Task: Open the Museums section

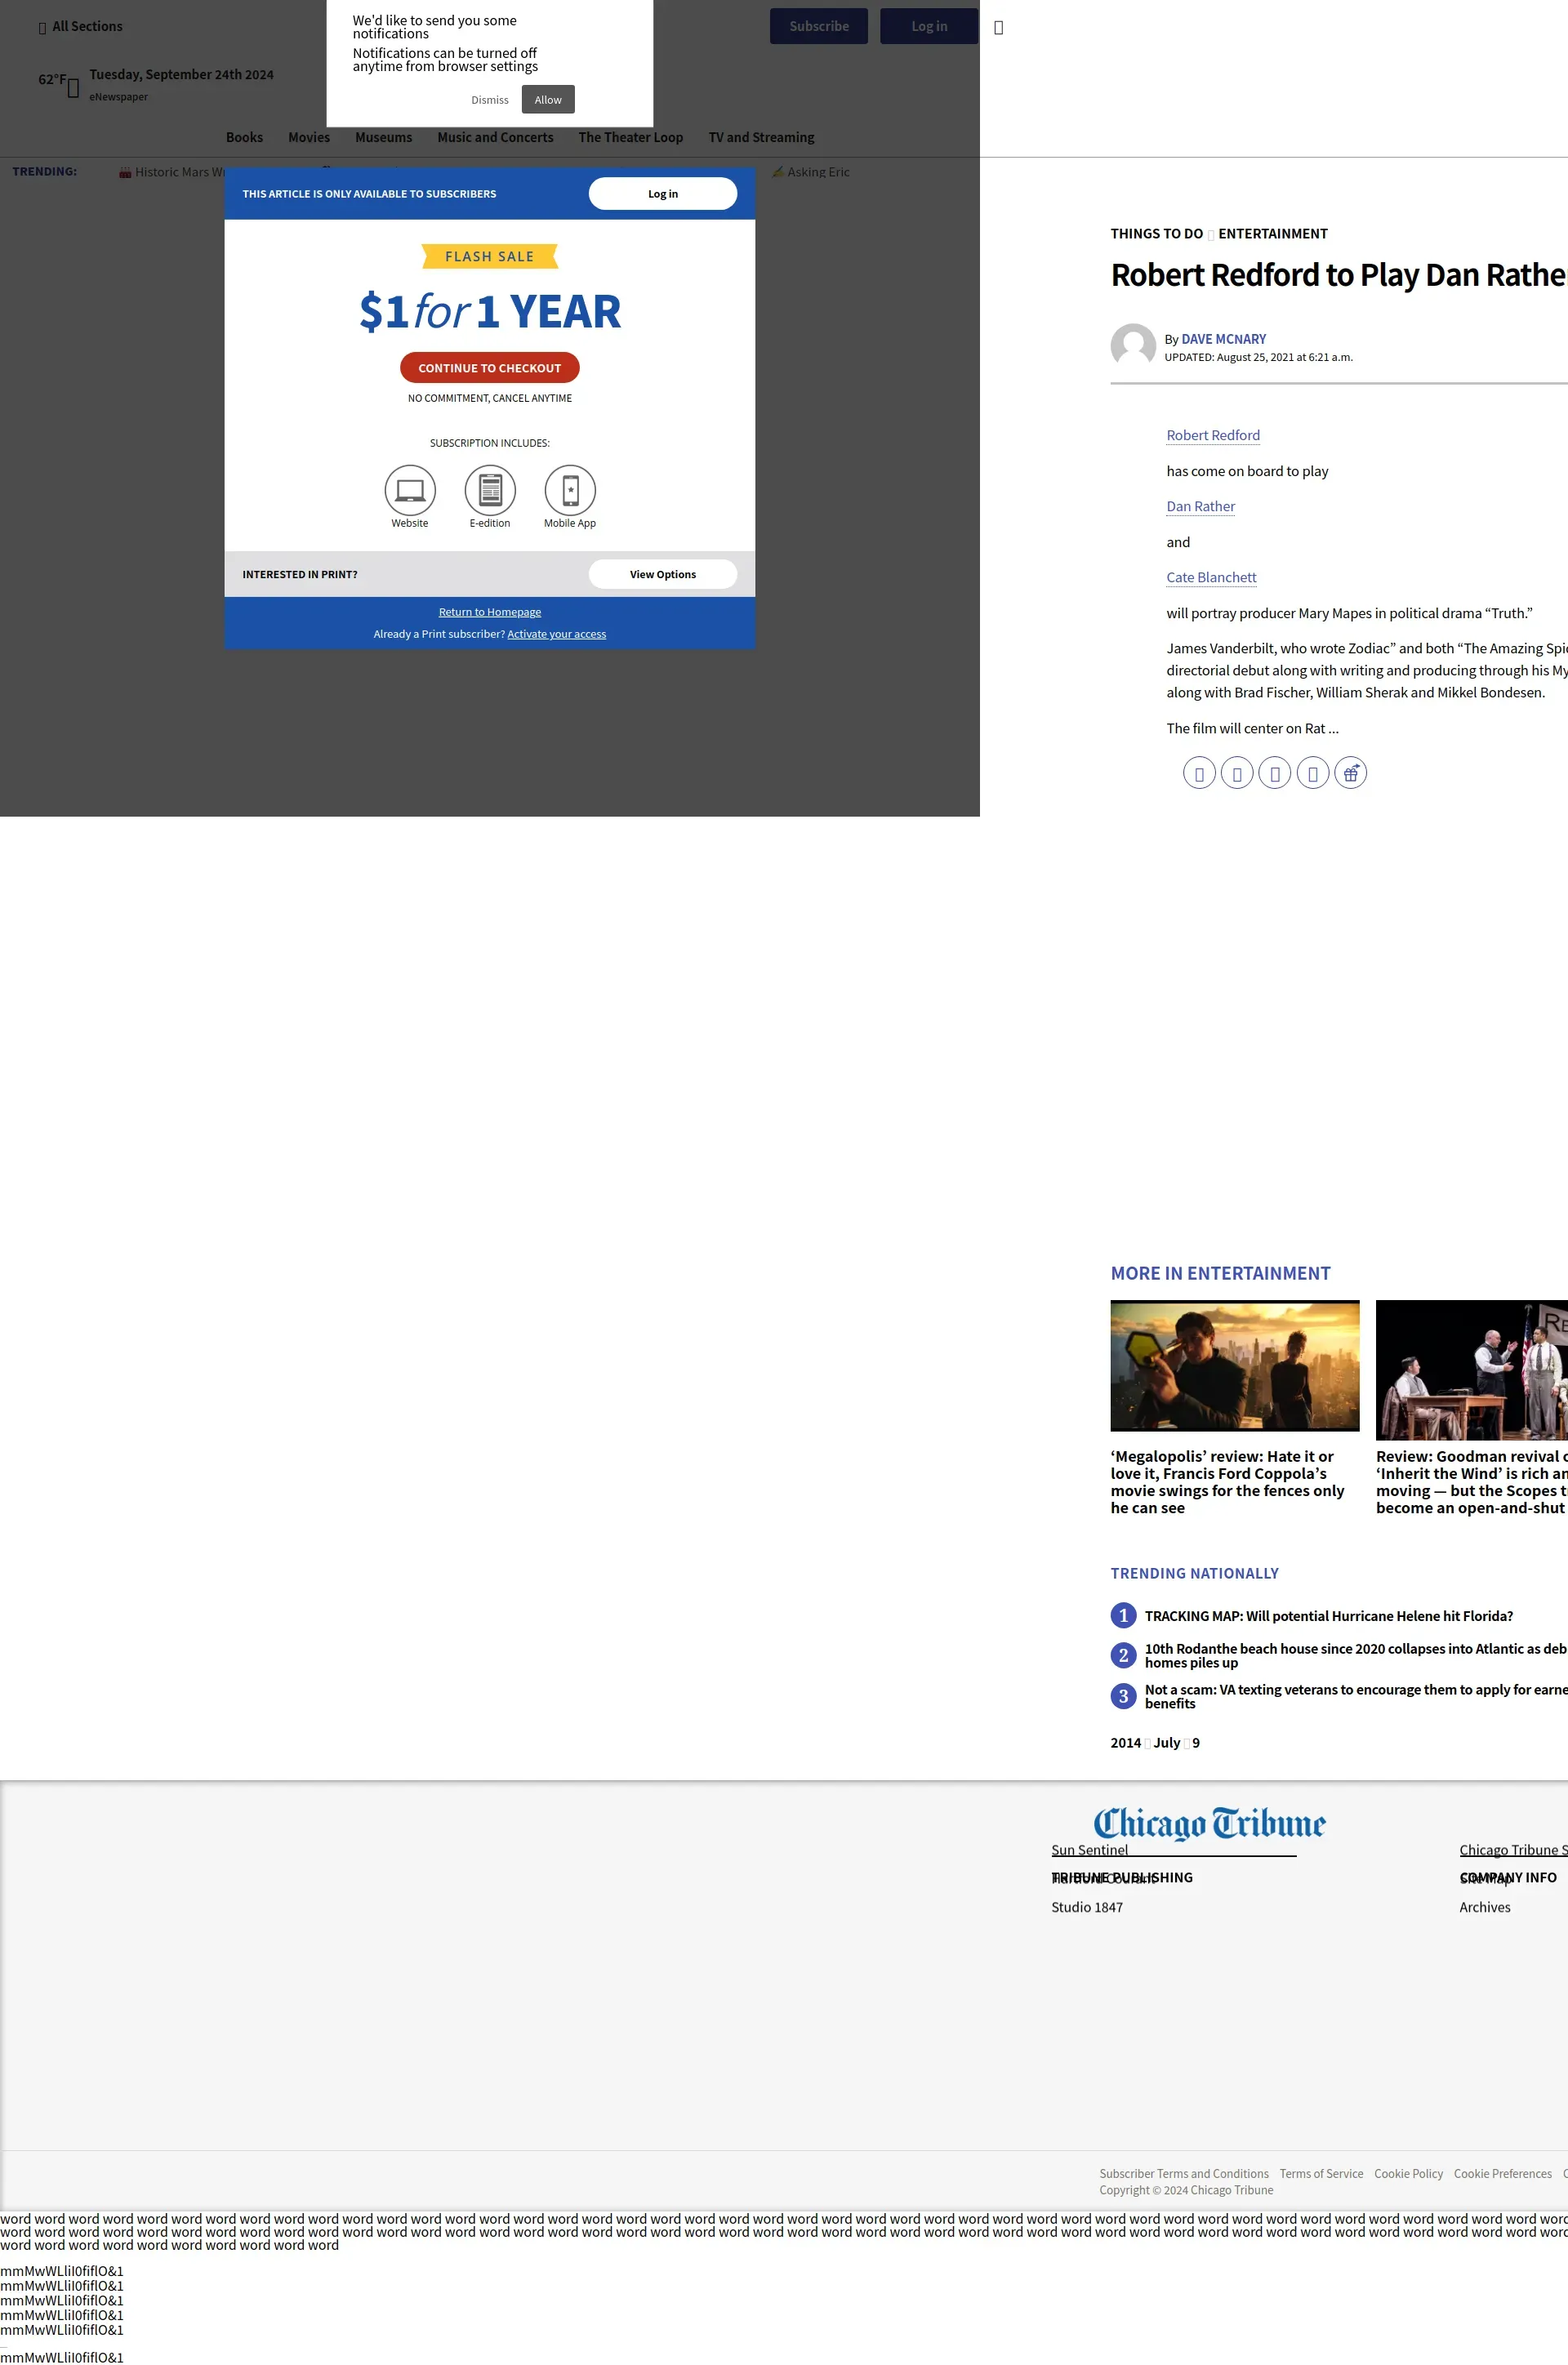Action: click(383, 137)
